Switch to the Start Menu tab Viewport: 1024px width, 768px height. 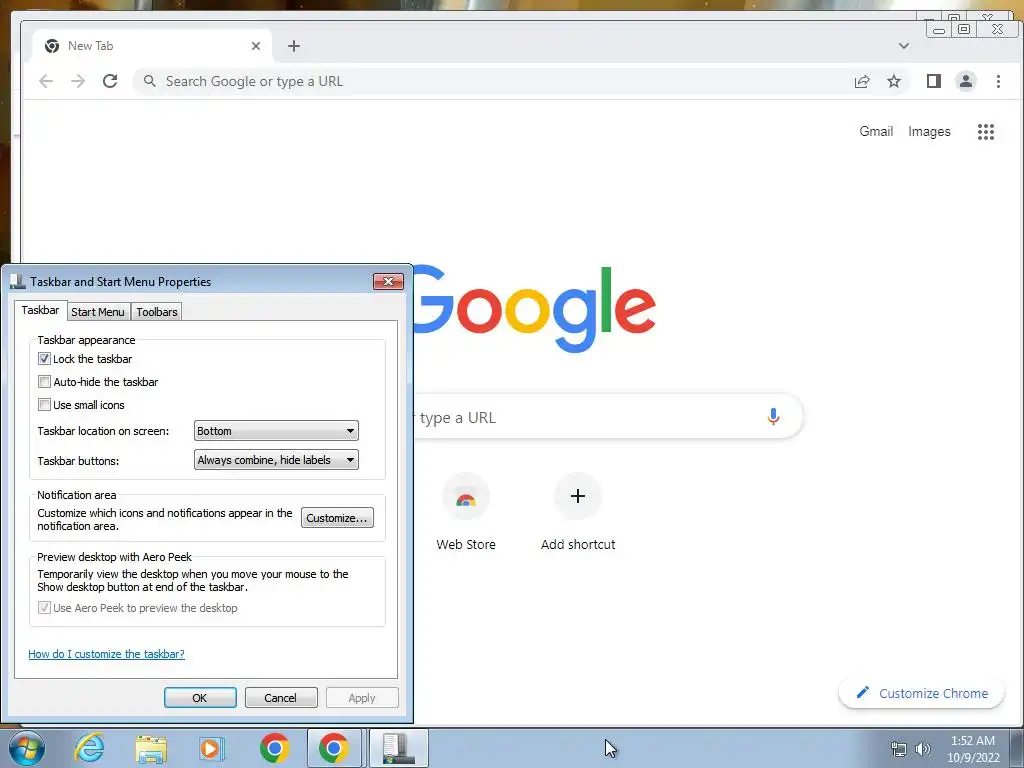pyautogui.click(x=98, y=312)
